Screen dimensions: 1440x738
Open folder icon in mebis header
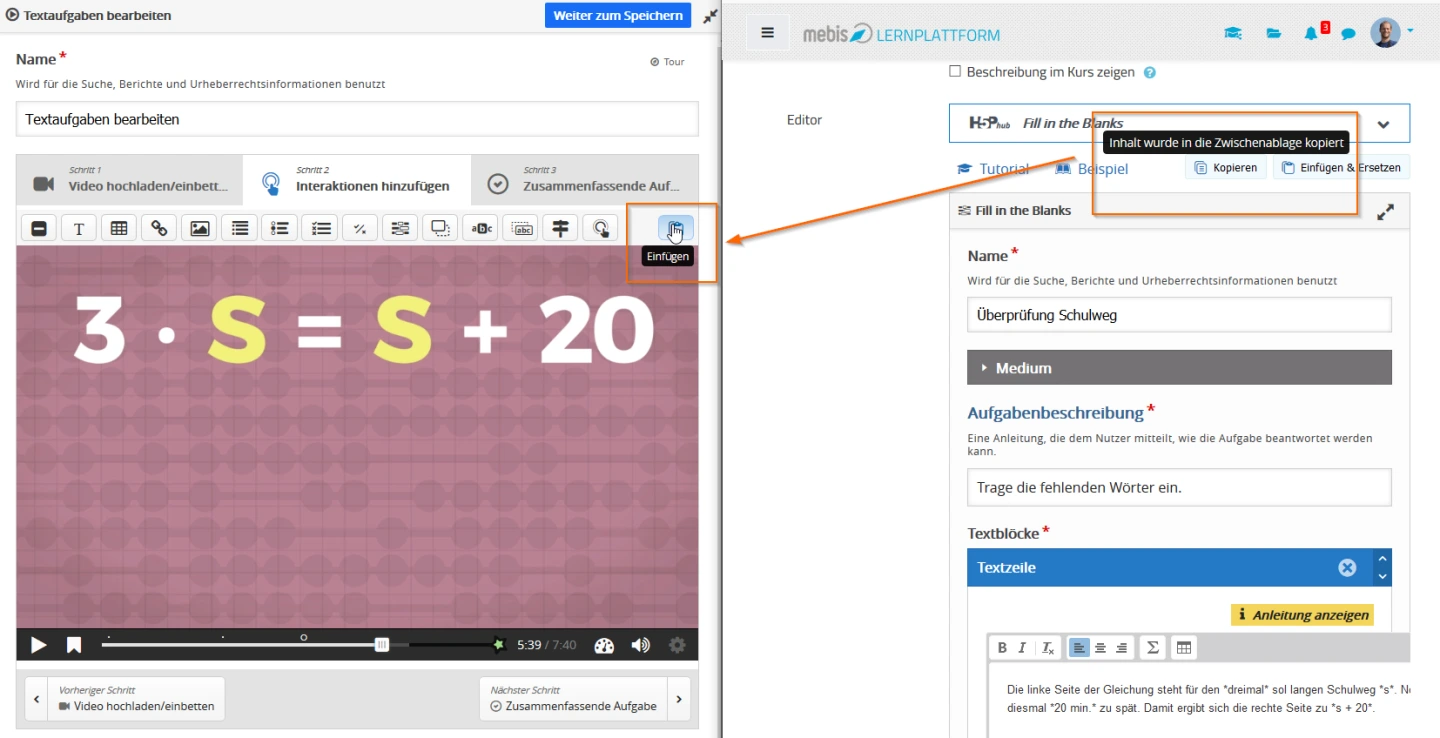[1273, 33]
